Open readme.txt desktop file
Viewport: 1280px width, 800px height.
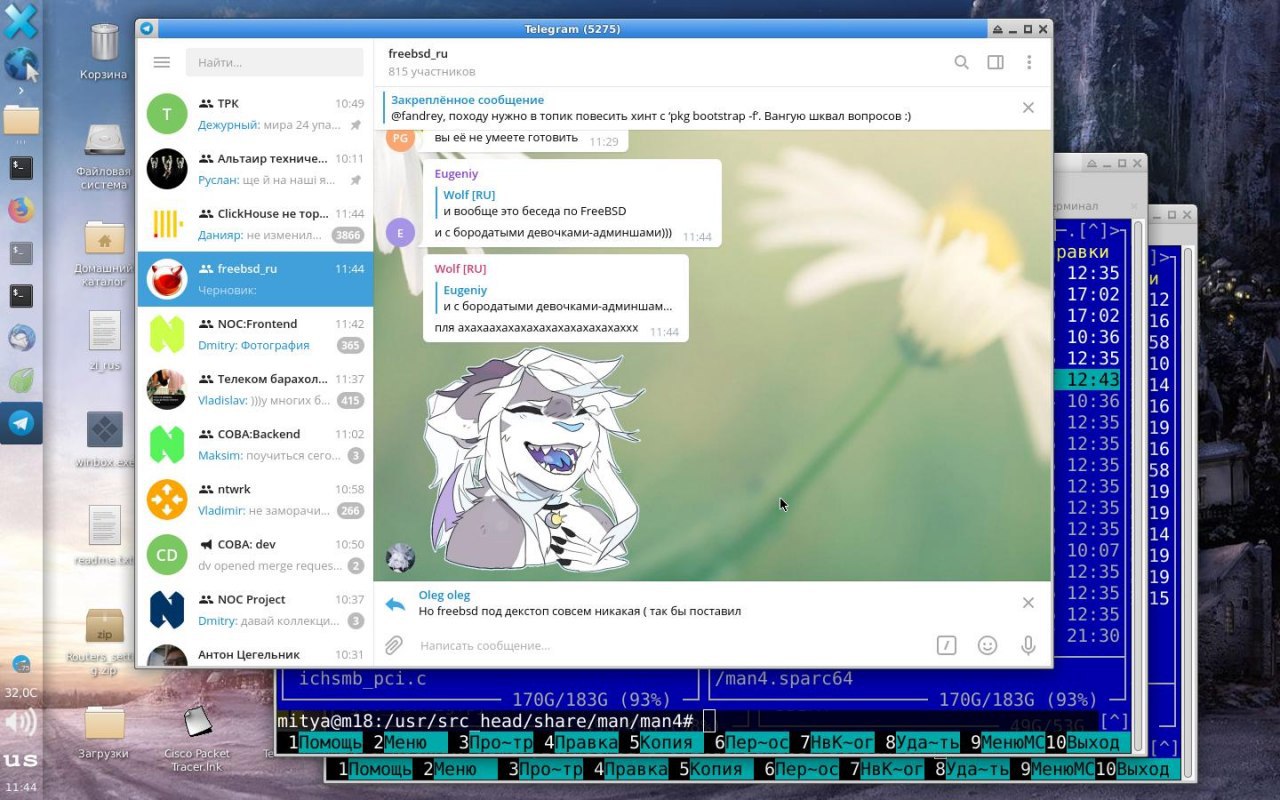click(104, 536)
